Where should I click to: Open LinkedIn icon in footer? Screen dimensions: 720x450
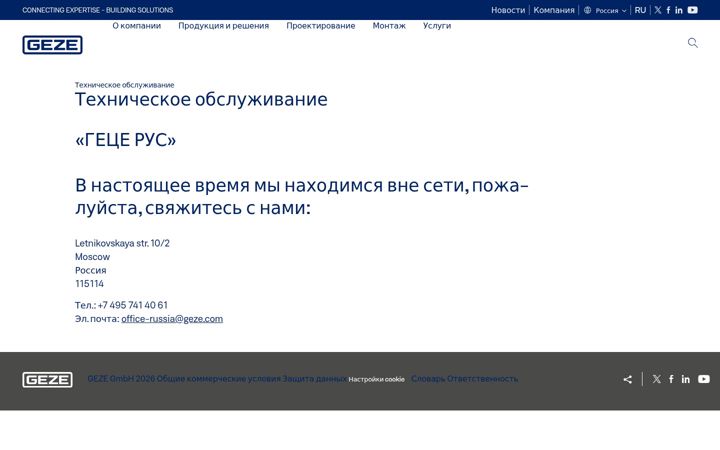(686, 379)
